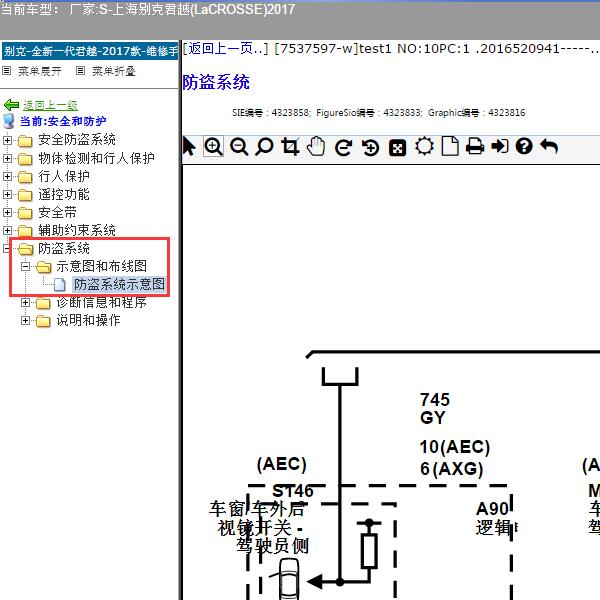Expand the 安全带 tree node
This screenshot has height=600, width=600.
click(7, 212)
